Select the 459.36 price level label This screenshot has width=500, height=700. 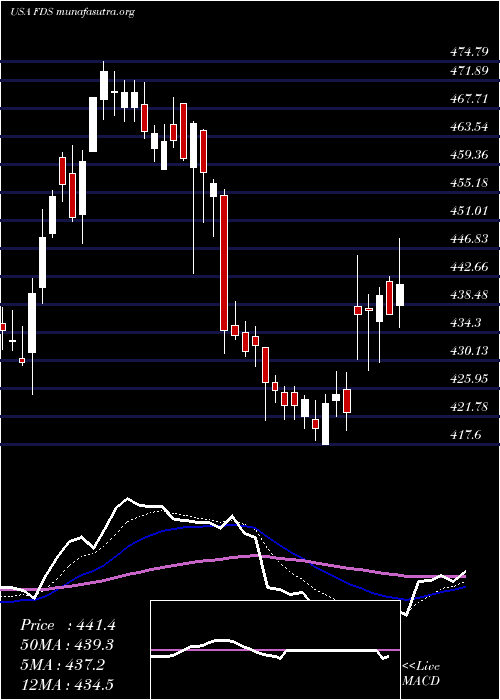(469, 155)
